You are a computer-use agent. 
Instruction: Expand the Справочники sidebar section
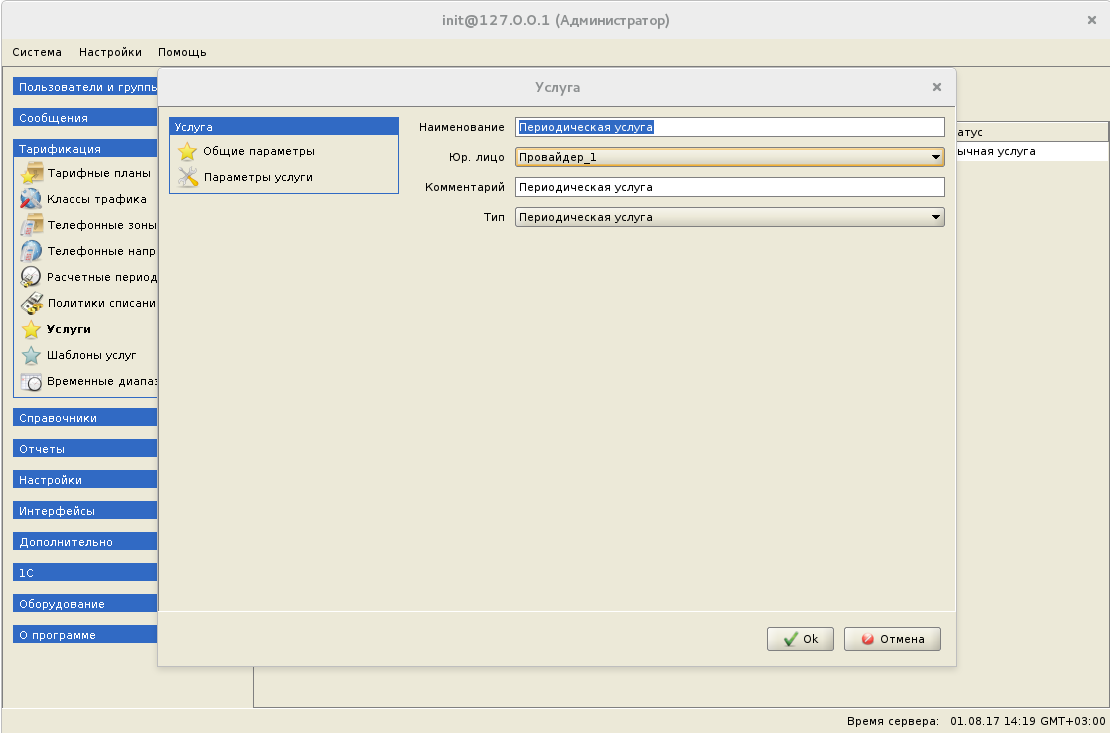(85, 418)
